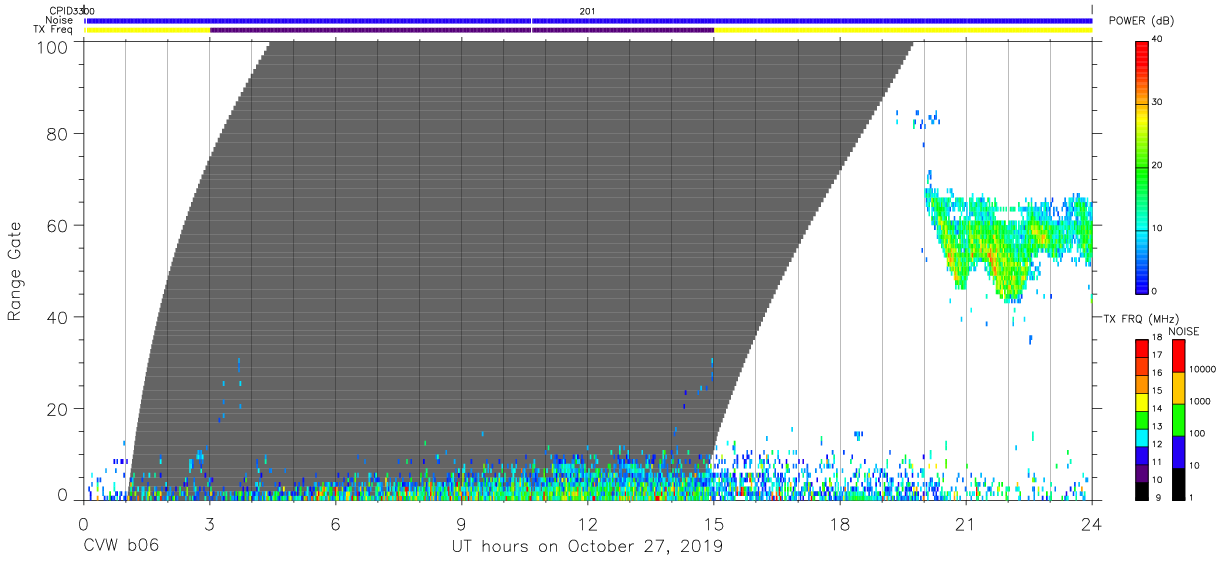Pick the red 17–18 MHz TX FRQ swatch
The width and height of the screenshot is (1228, 567).
pos(1141,348)
